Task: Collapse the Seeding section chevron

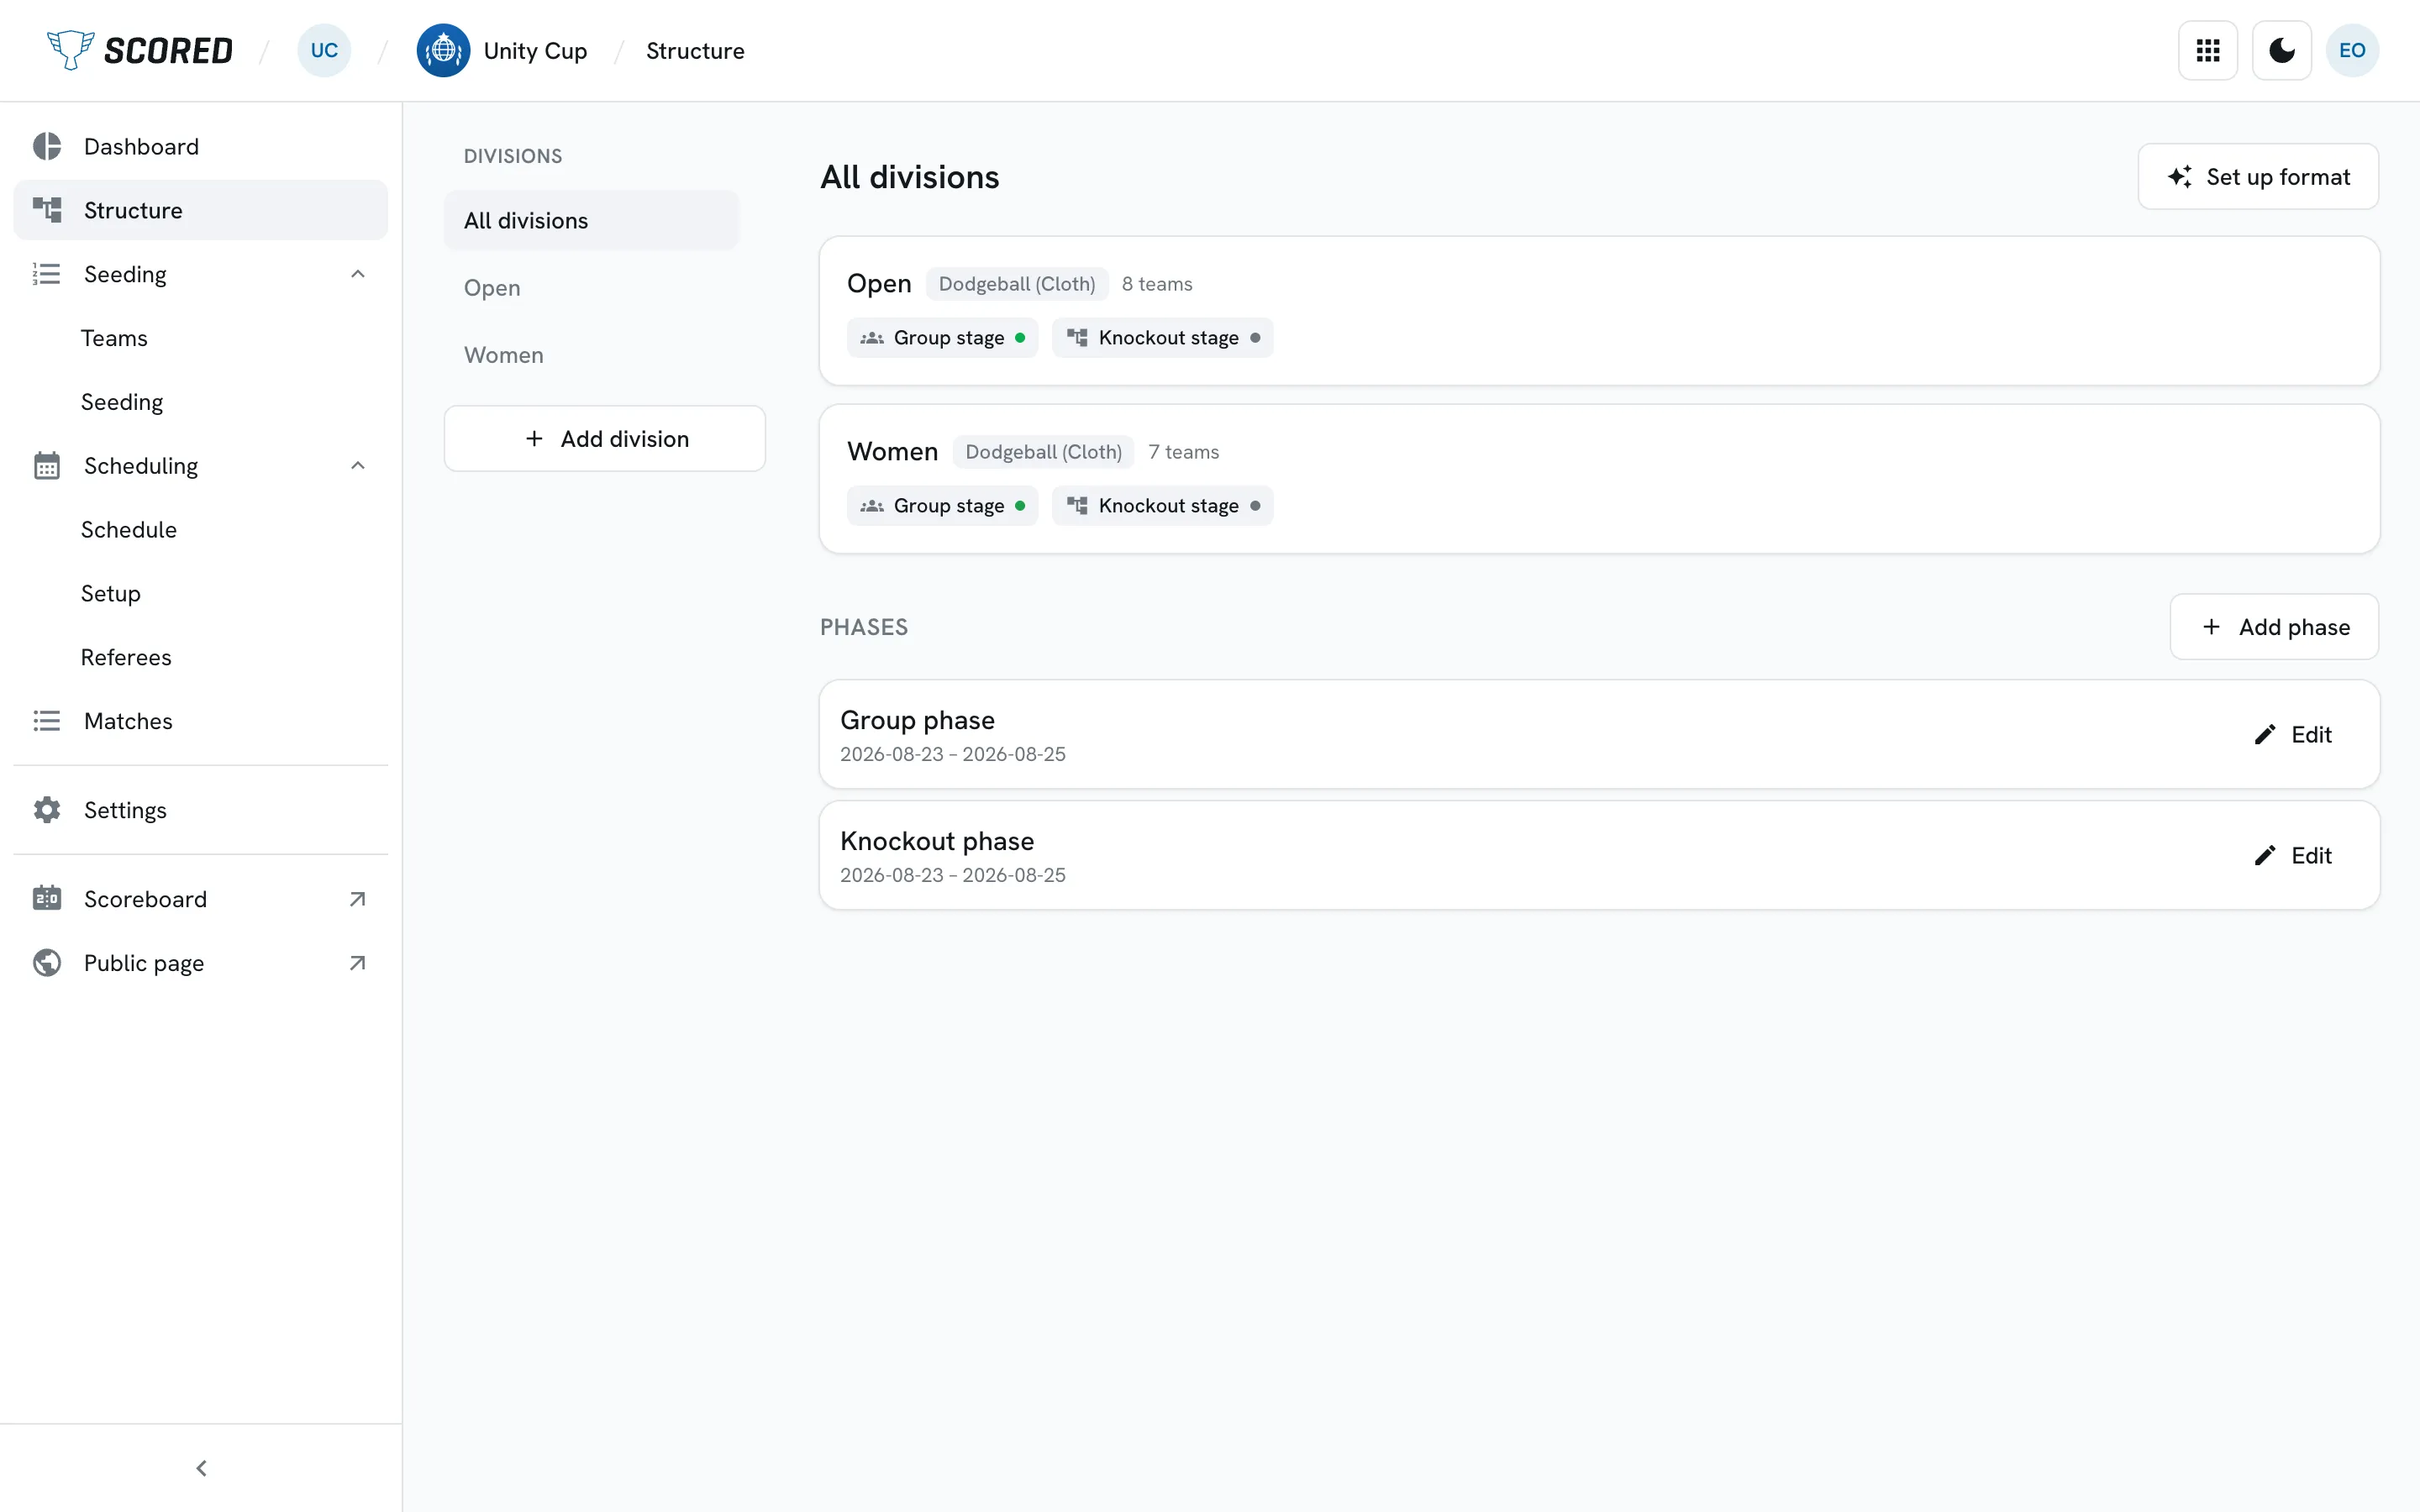Action: point(357,274)
